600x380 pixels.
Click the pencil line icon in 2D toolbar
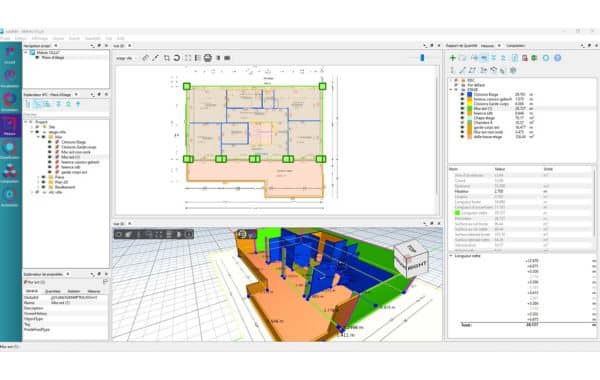click(x=155, y=58)
